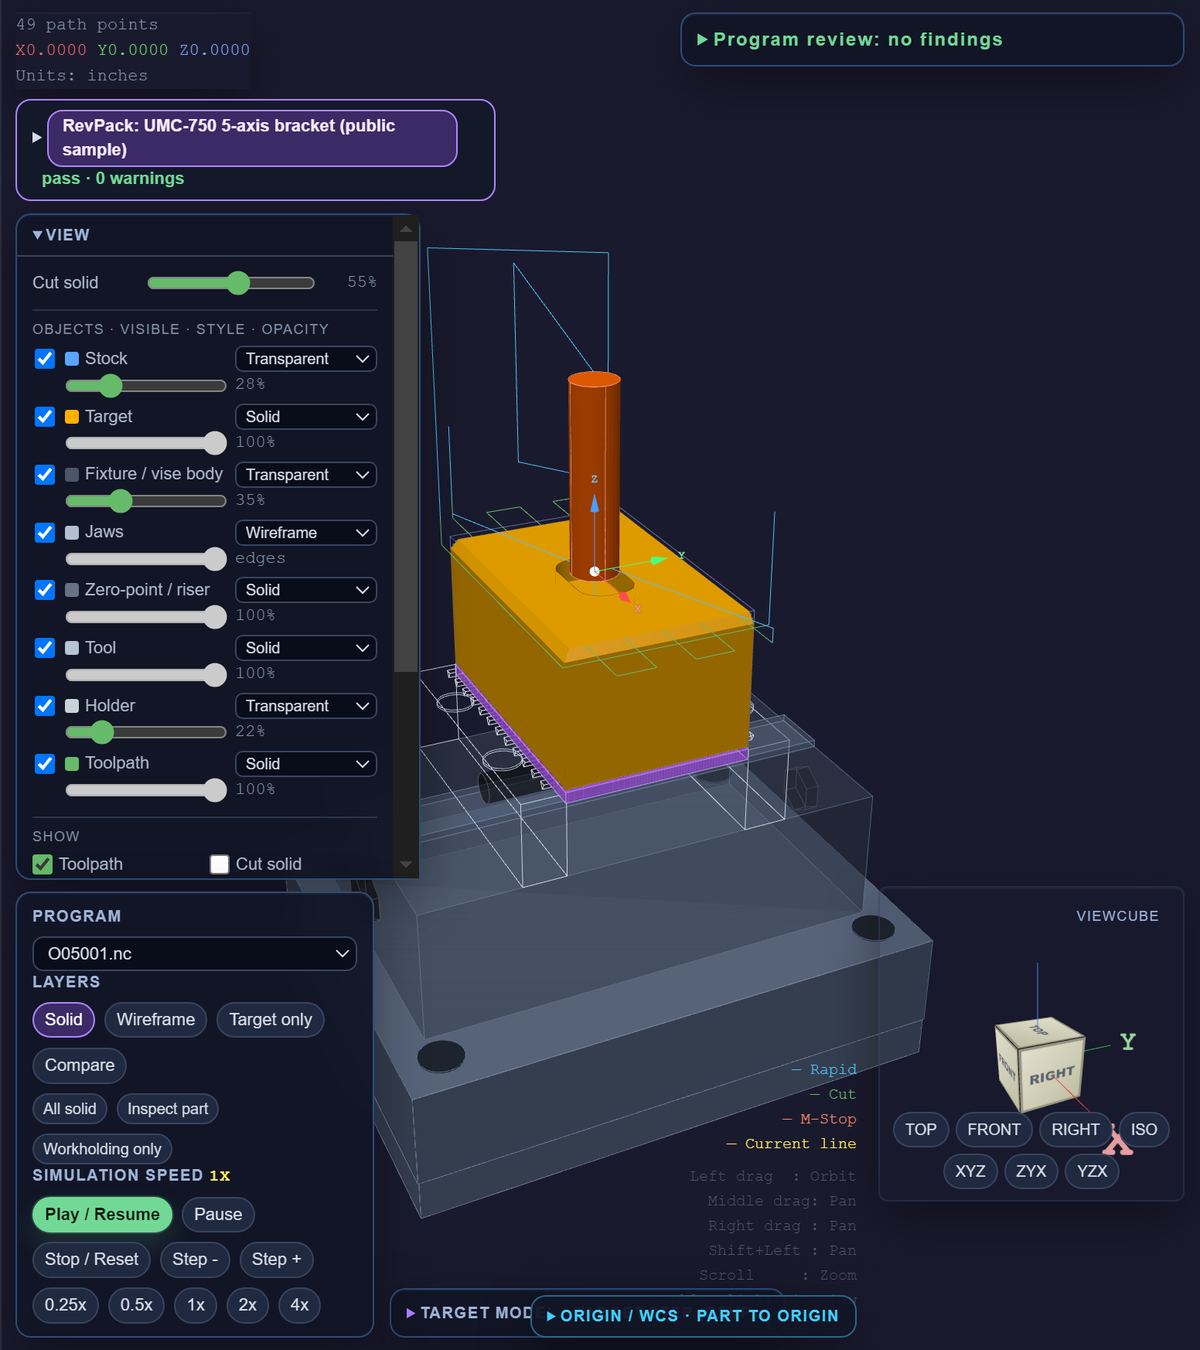Image resolution: width=1200 pixels, height=1350 pixels.
Task: Uncheck the Holder visibility checkbox
Action: pyautogui.click(x=45, y=706)
